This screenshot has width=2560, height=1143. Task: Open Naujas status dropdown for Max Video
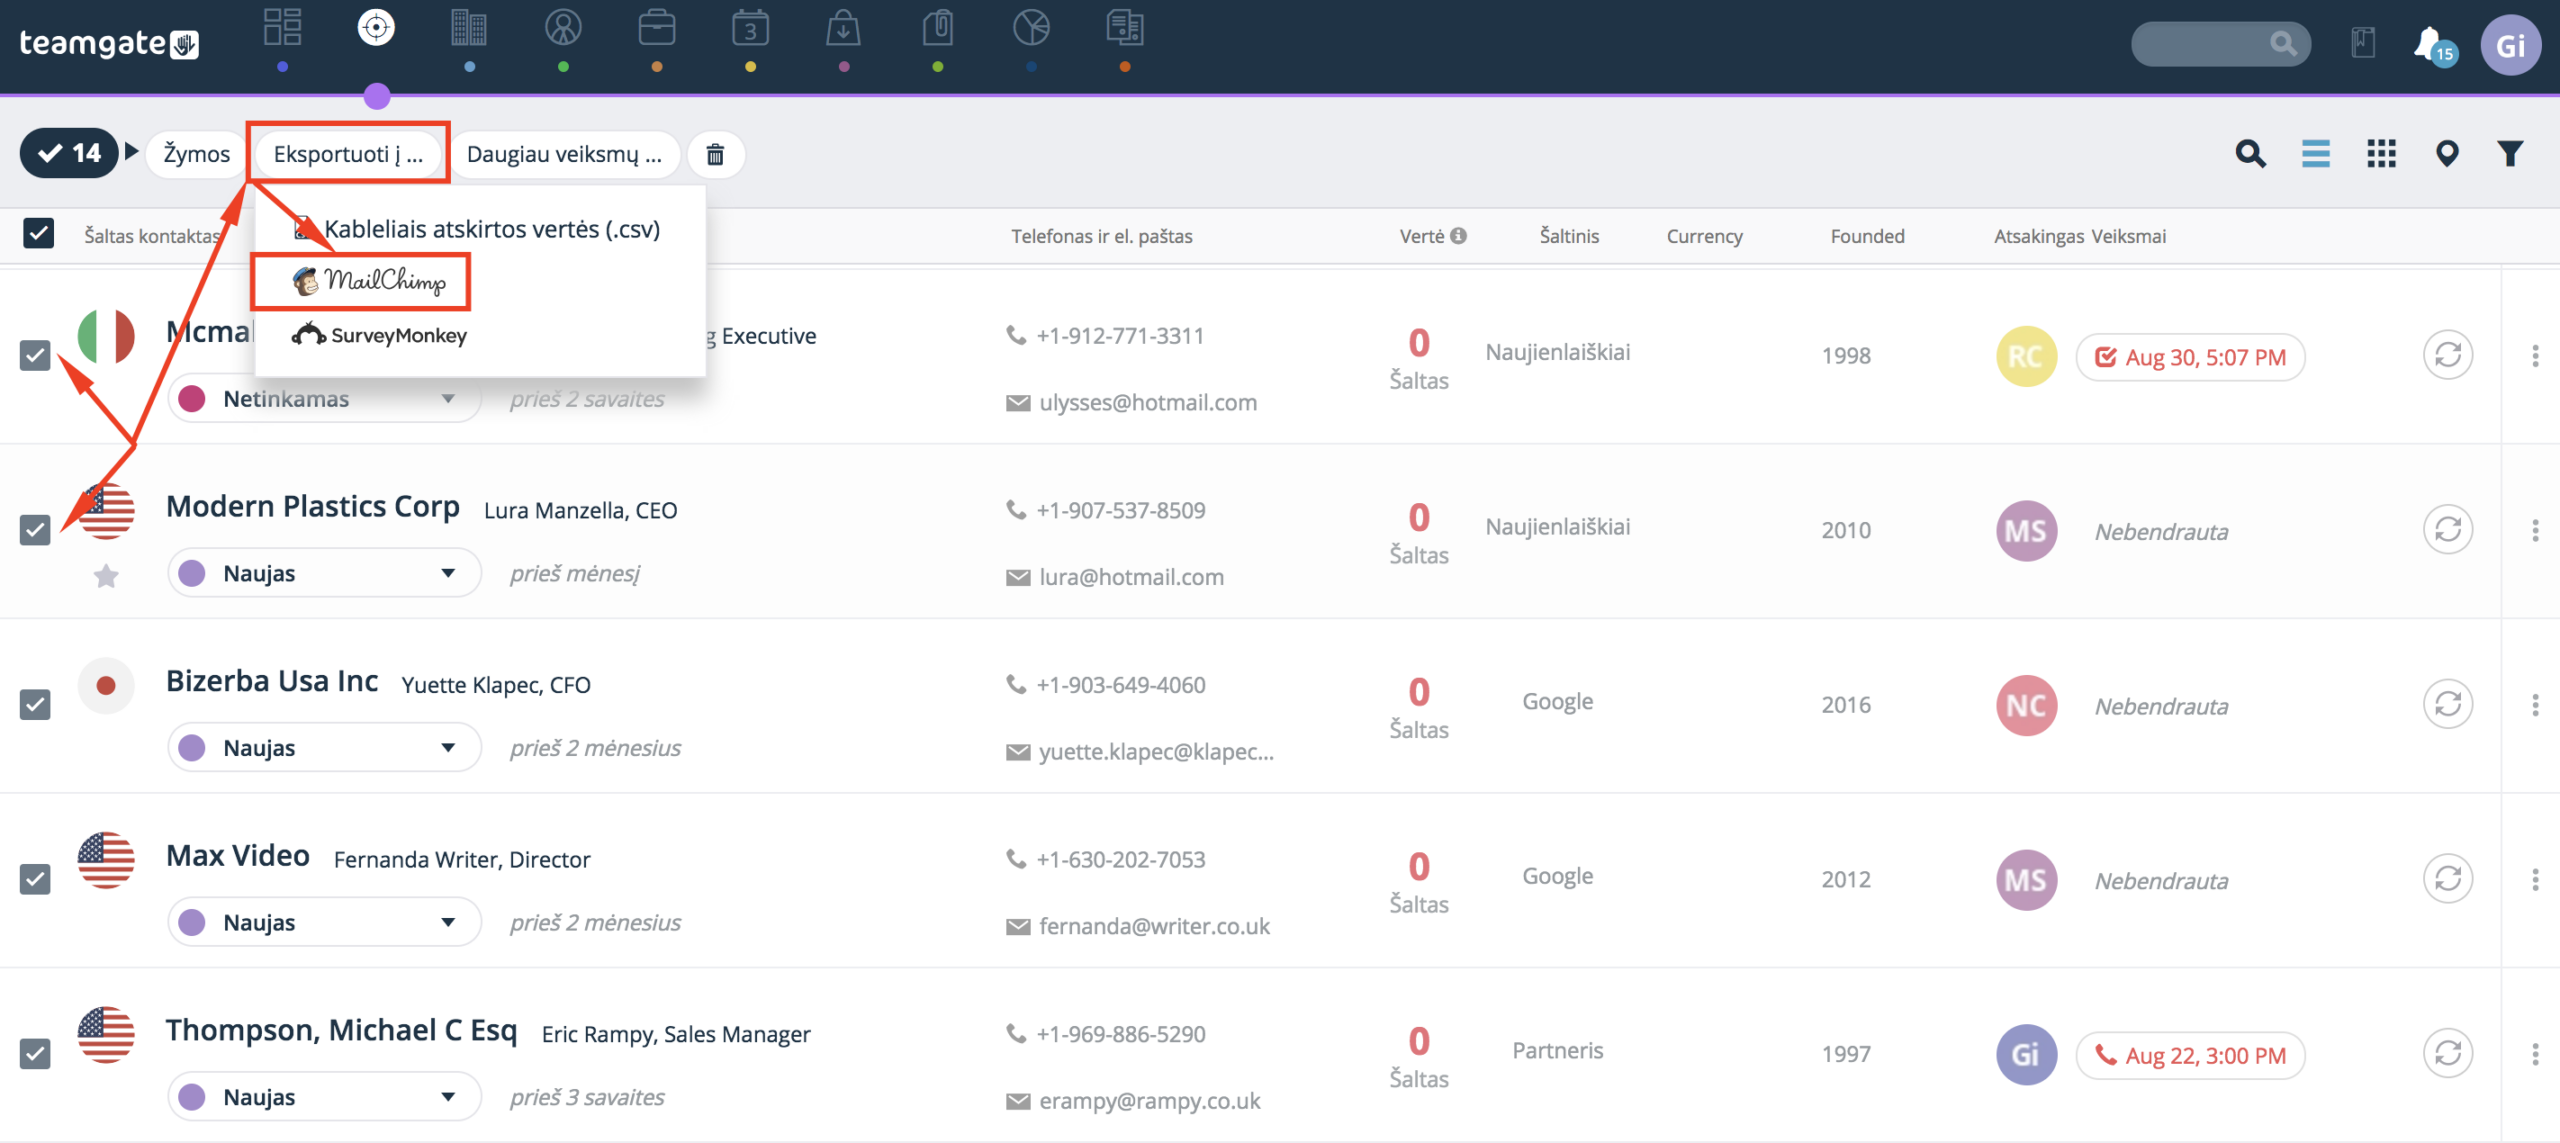point(324,922)
